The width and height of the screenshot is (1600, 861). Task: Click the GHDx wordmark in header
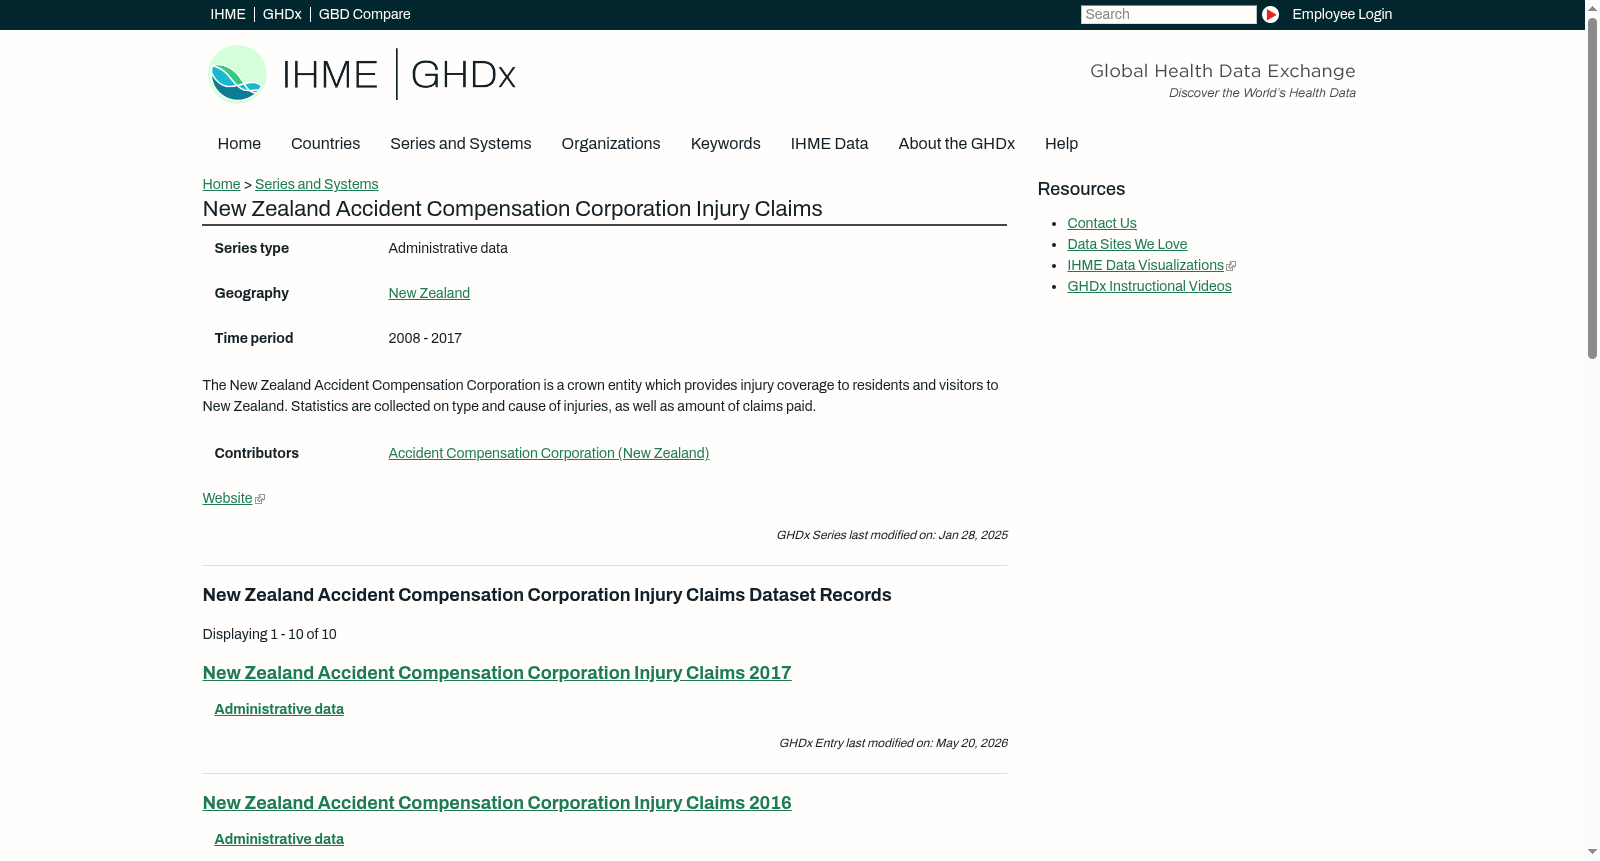463,75
